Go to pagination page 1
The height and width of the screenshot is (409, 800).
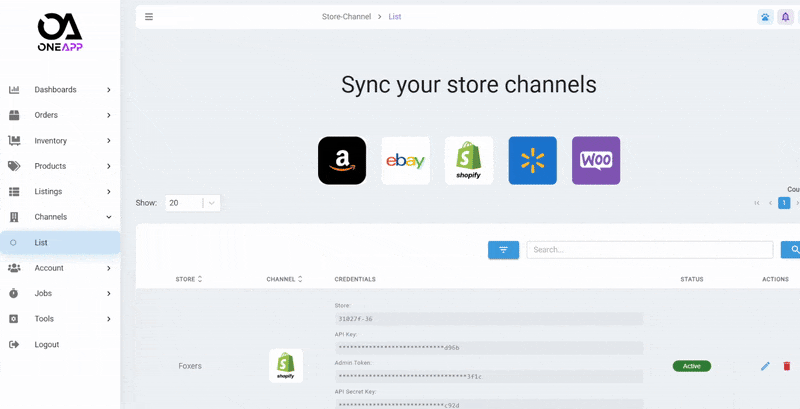(784, 203)
